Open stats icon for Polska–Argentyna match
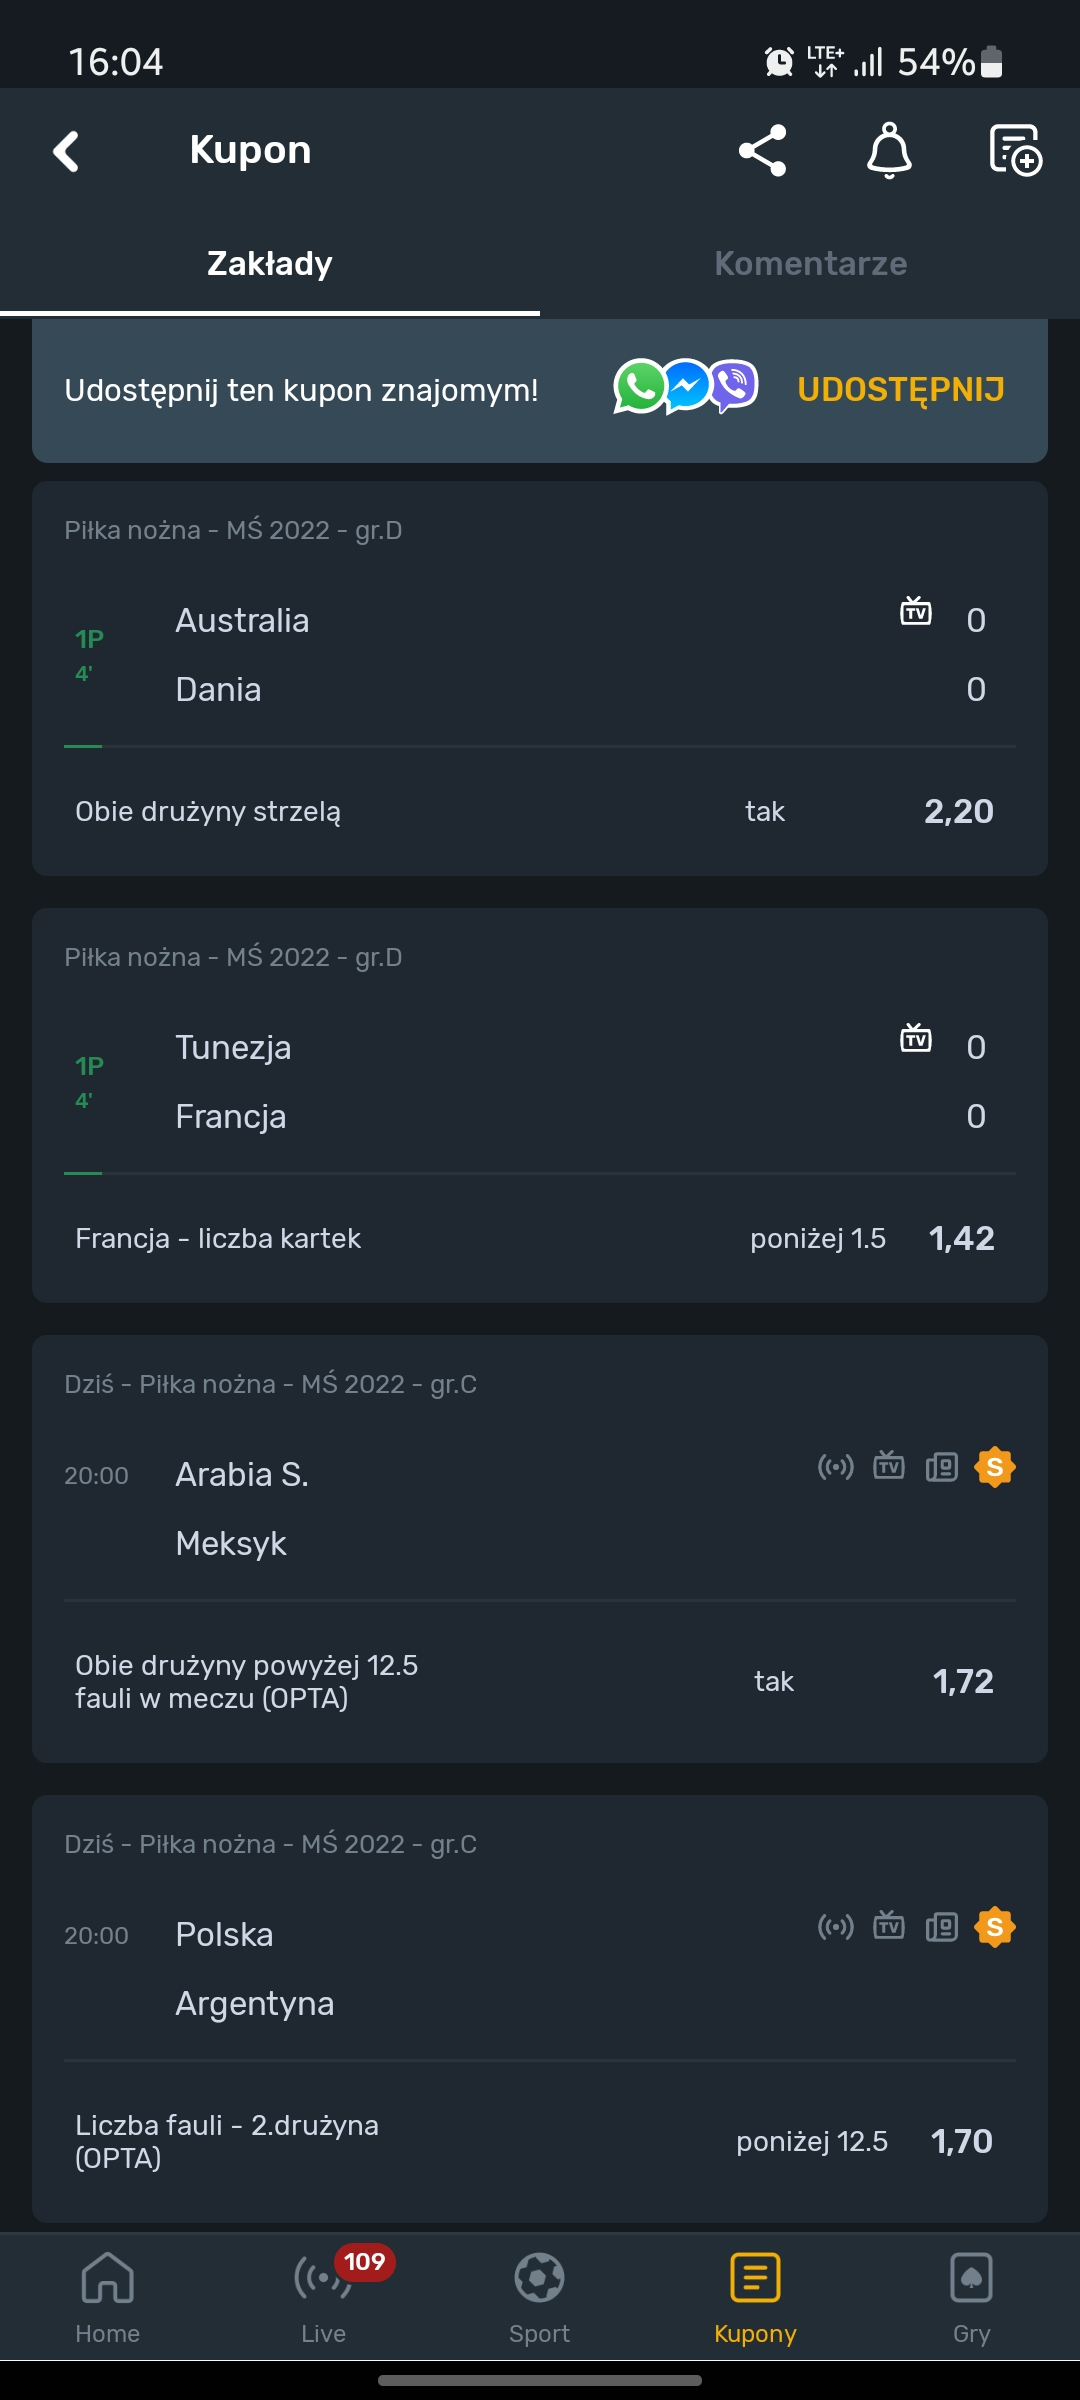Viewport: 1080px width, 2400px height. tap(942, 1927)
